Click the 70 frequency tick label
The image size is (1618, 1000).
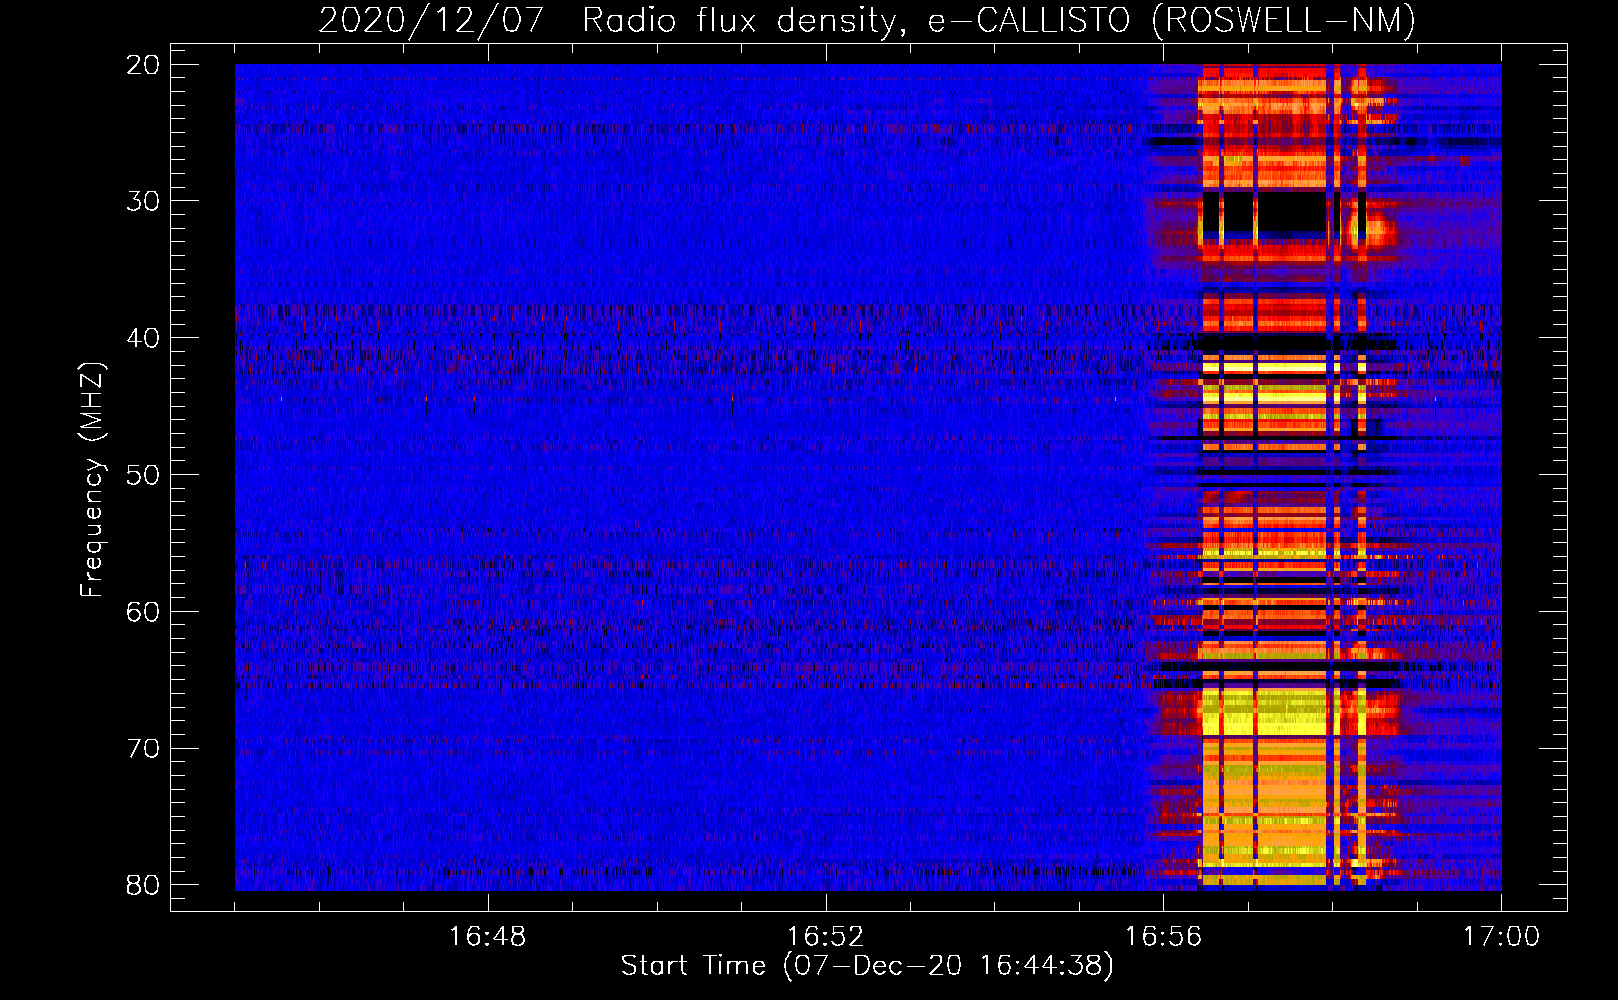coord(143,749)
